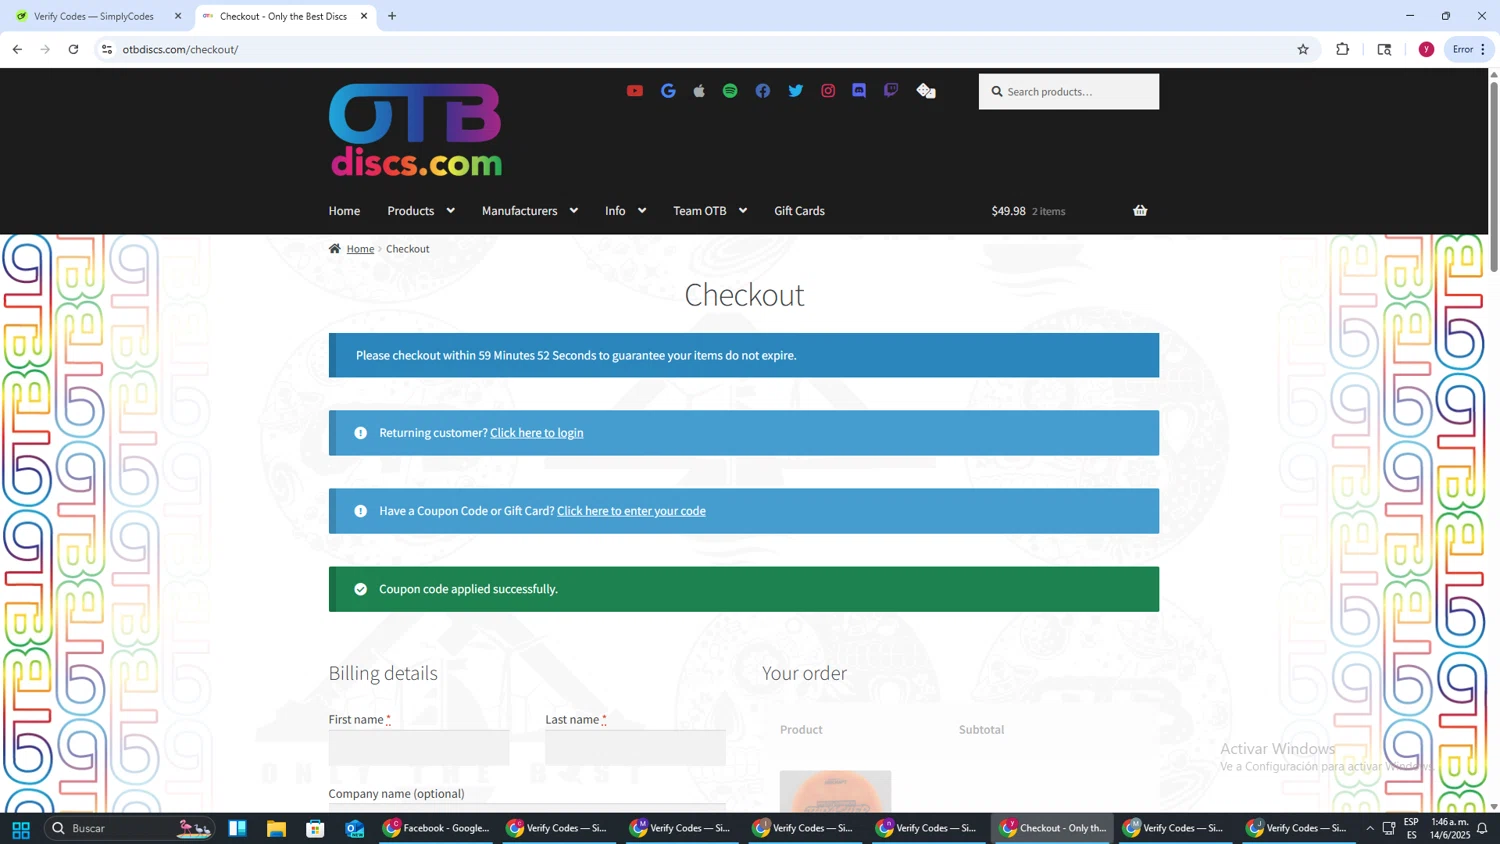Focus the Search products field
Screen dimensions: 1500x844
click(x=1069, y=92)
